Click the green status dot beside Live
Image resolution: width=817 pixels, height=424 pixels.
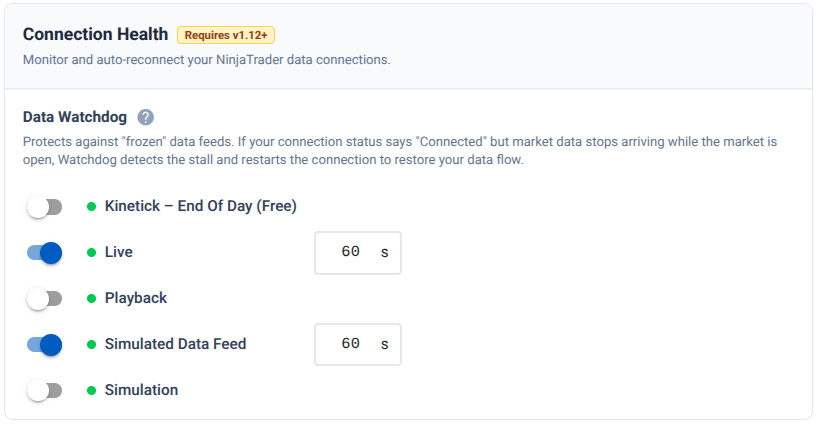click(x=91, y=253)
